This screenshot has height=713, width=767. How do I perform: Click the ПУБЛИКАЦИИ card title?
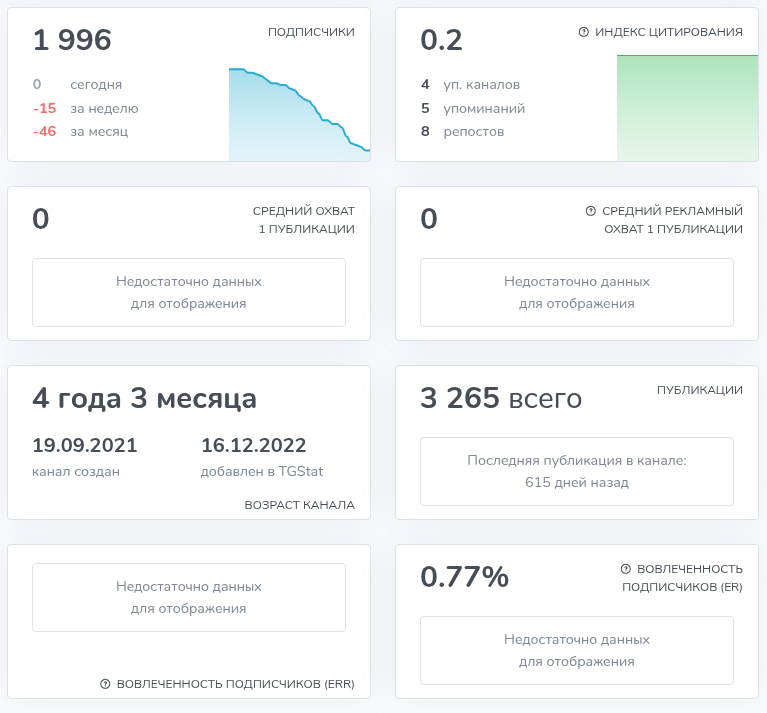(699, 390)
